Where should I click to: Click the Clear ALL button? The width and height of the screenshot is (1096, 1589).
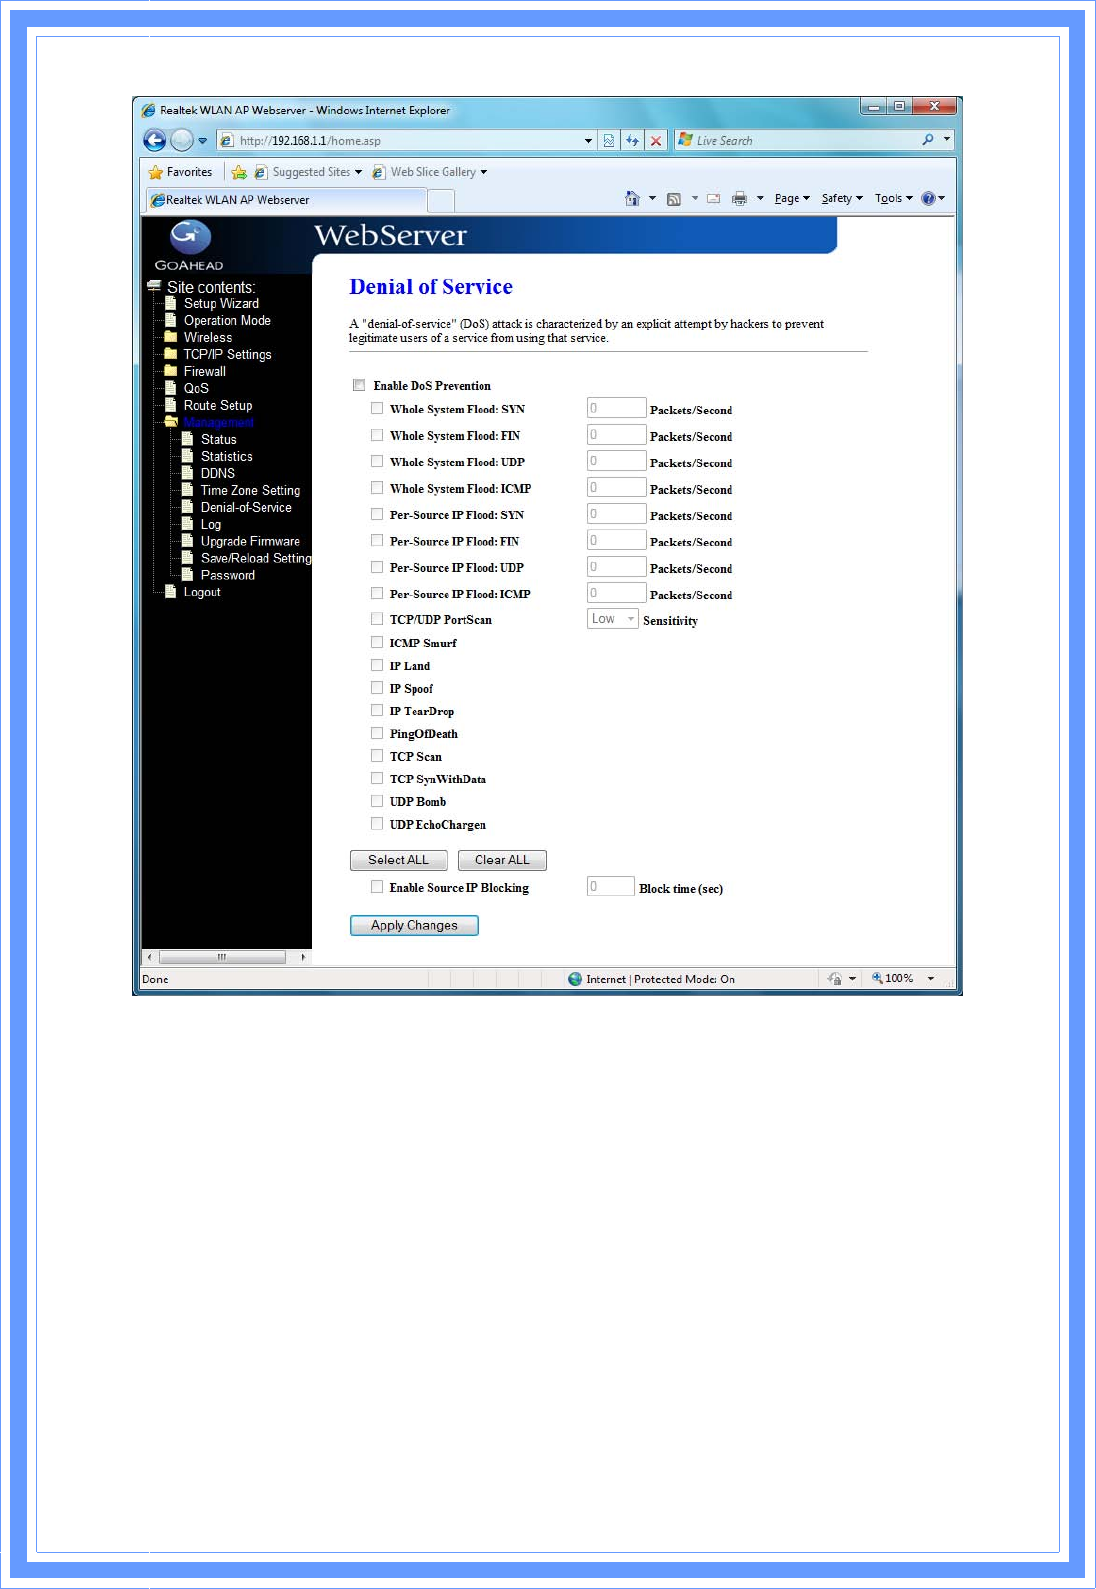[502, 860]
